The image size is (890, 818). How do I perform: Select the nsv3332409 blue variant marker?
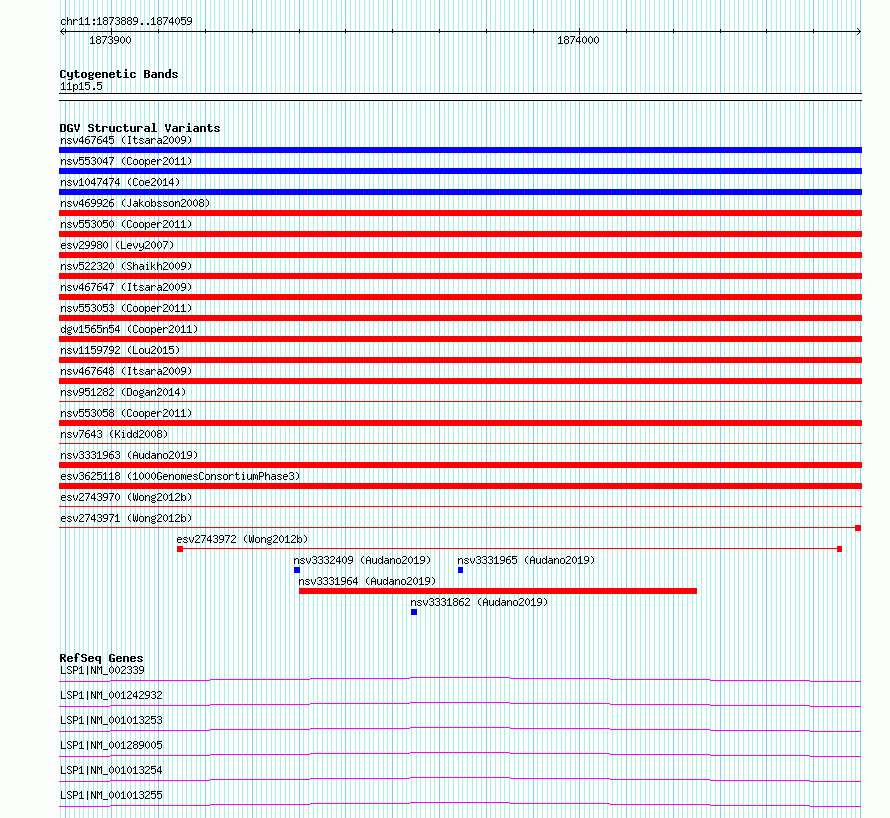[297, 570]
